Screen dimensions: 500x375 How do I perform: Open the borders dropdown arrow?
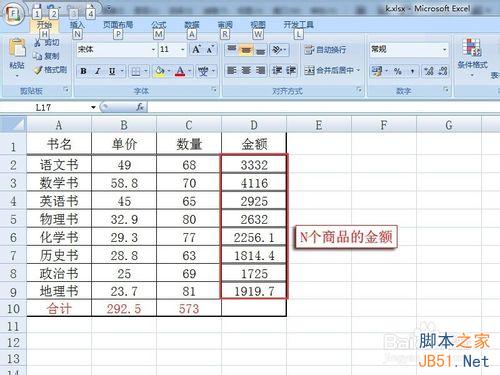(146, 71)
